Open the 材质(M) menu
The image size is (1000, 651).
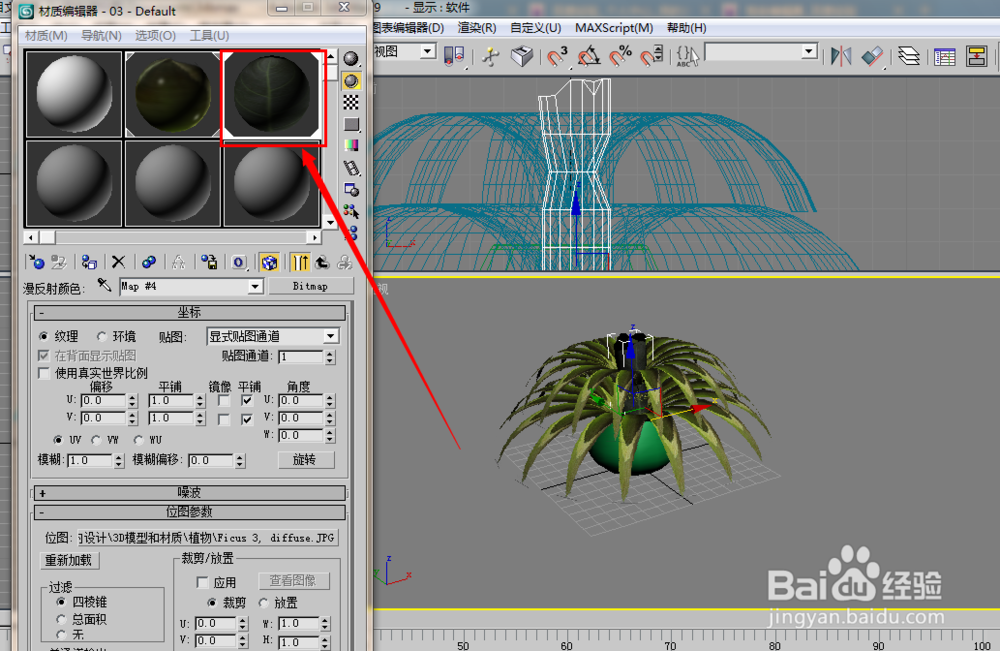tap(46, 36)
